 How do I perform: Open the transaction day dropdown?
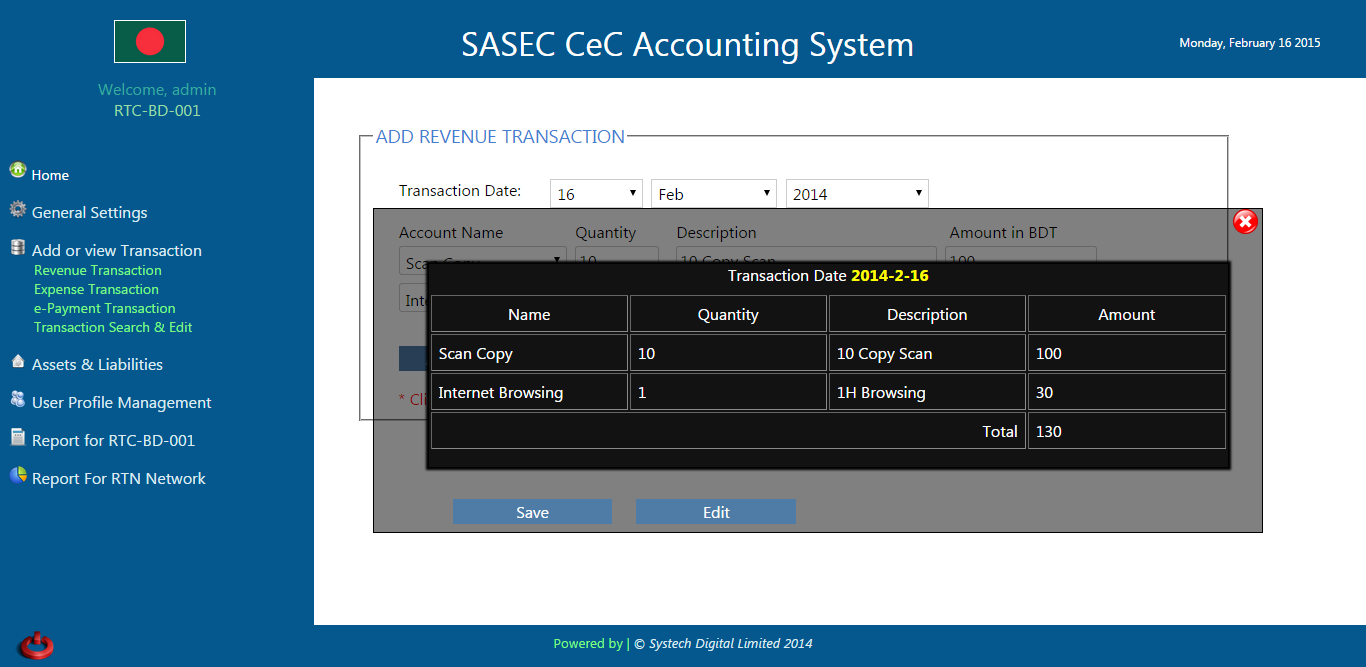point(596,194)
